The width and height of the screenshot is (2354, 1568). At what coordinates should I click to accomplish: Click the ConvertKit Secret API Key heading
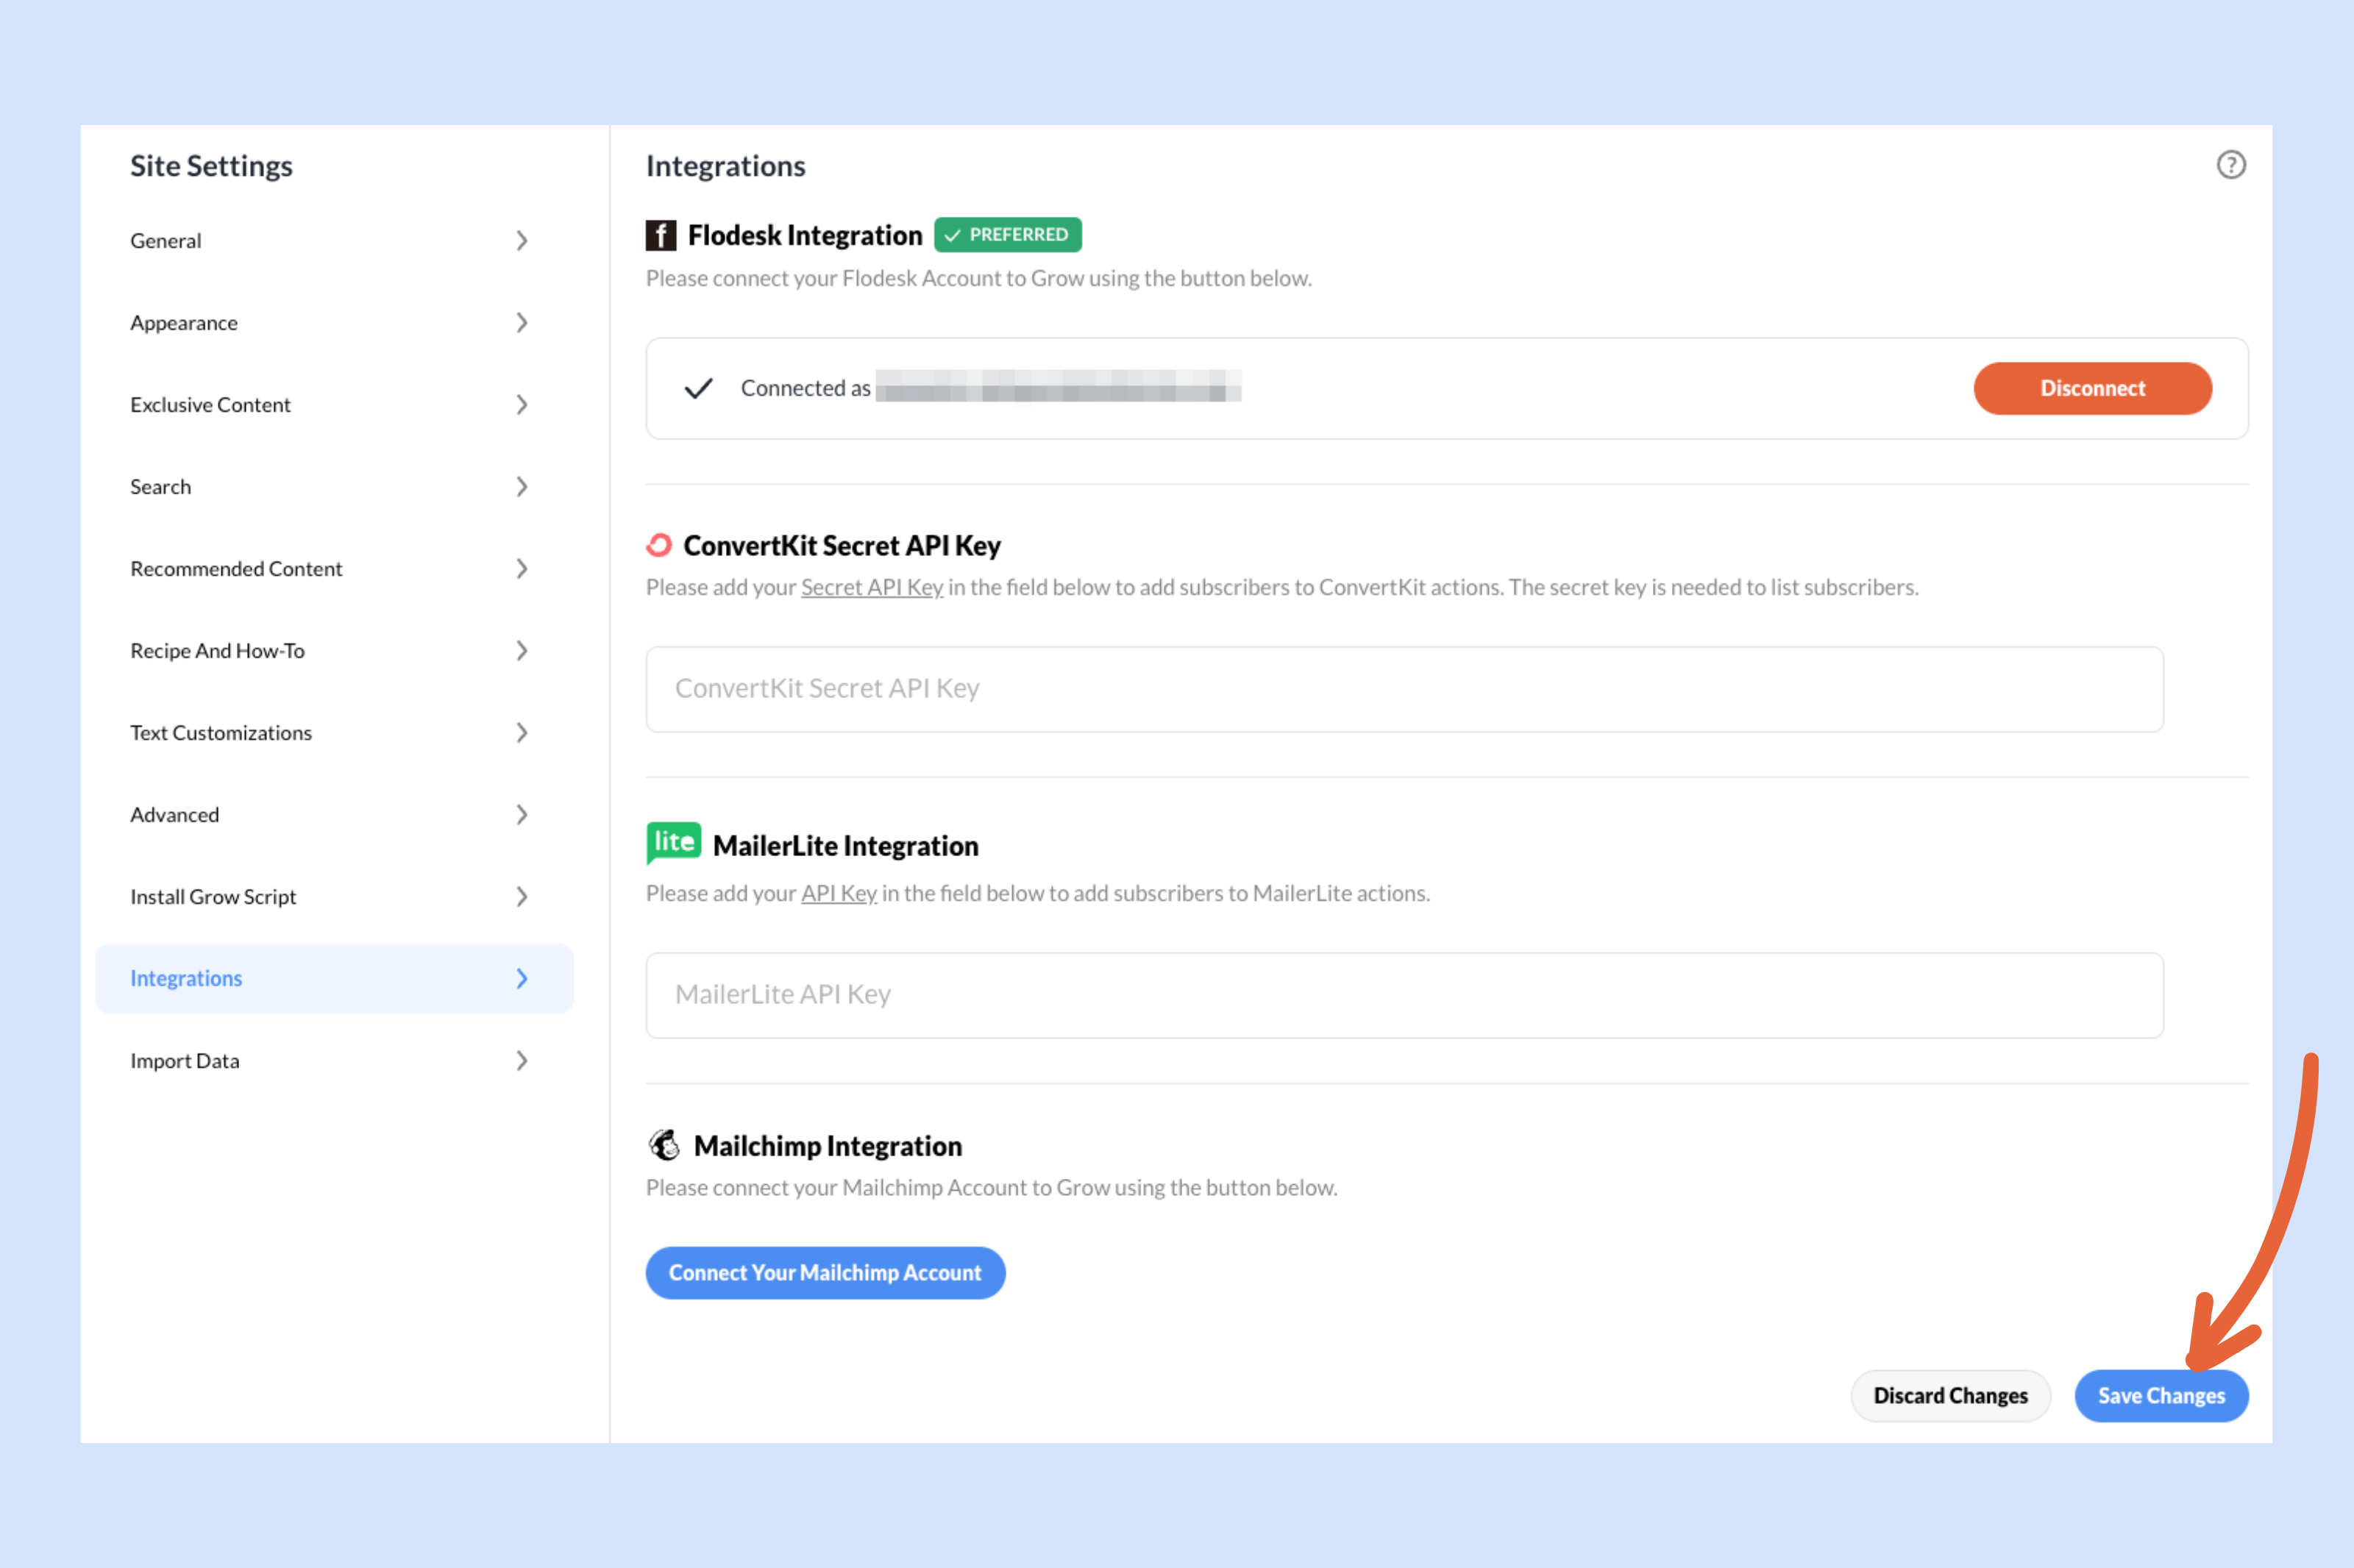point(842,546)
